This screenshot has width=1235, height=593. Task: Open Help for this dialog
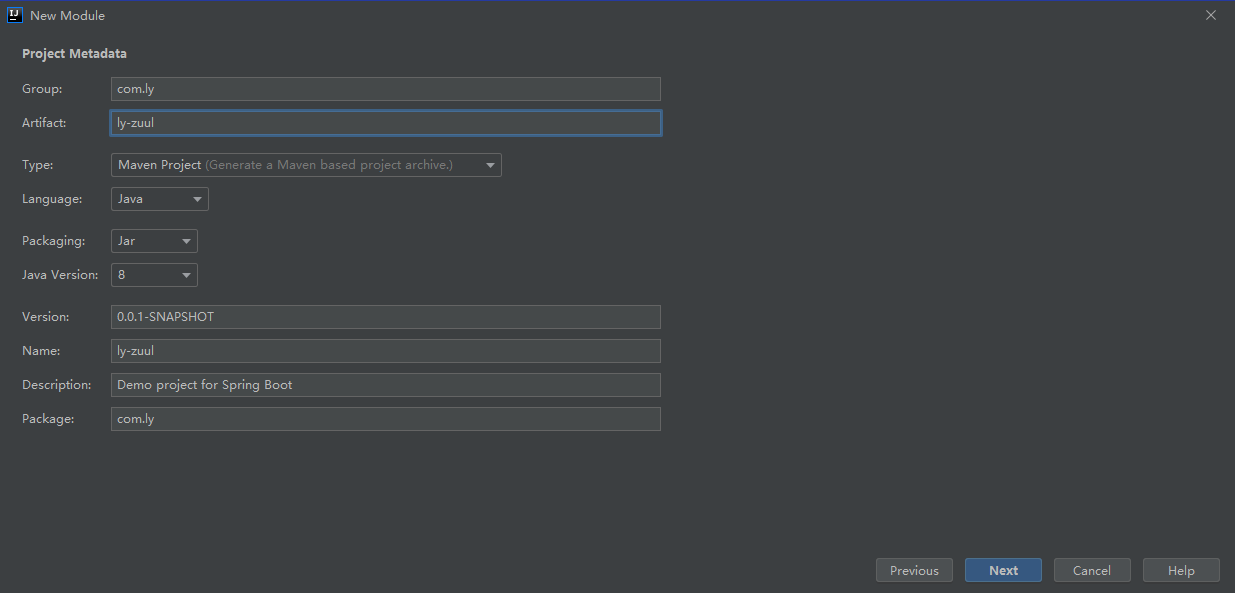pos(1181,570)
